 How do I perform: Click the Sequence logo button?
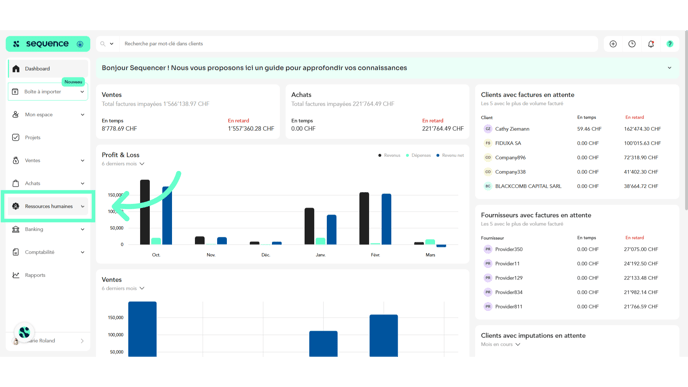pyautogui.click(x=48, y=44)
